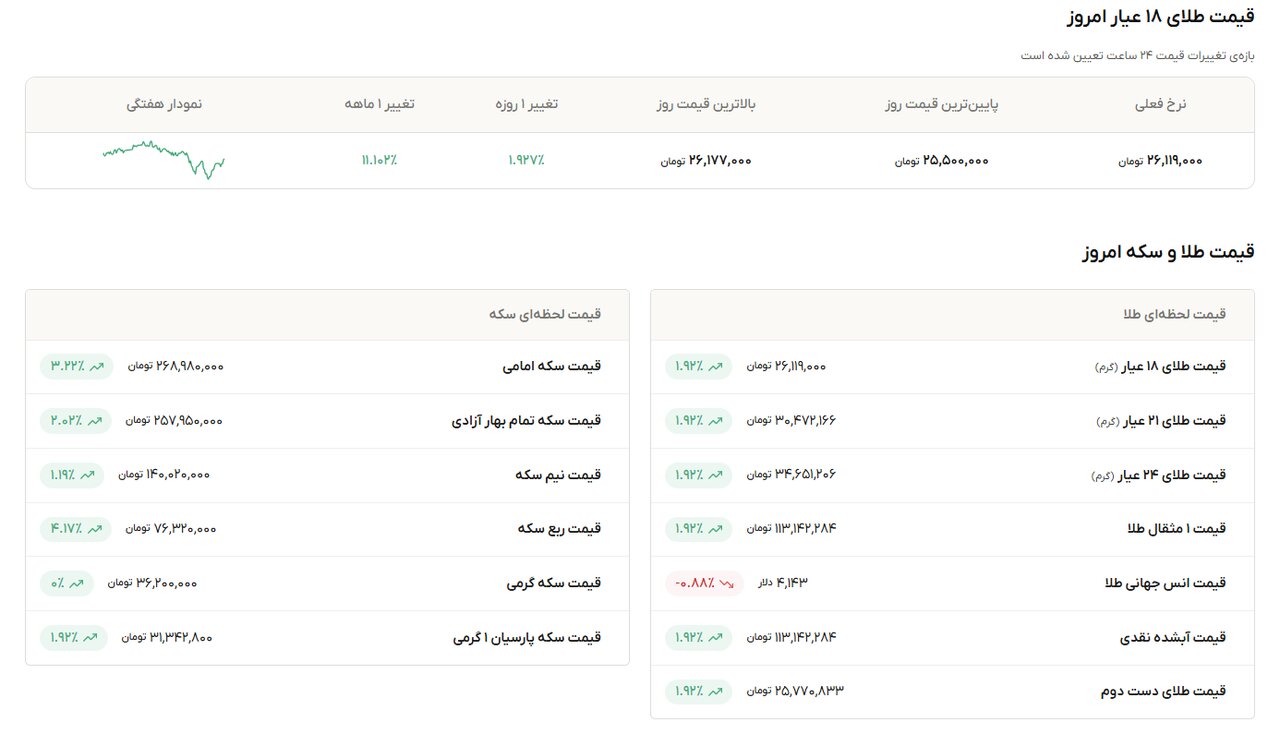
Task: Click the trend icon in the سکه گرمی row
Action: (x=78, y=583)
